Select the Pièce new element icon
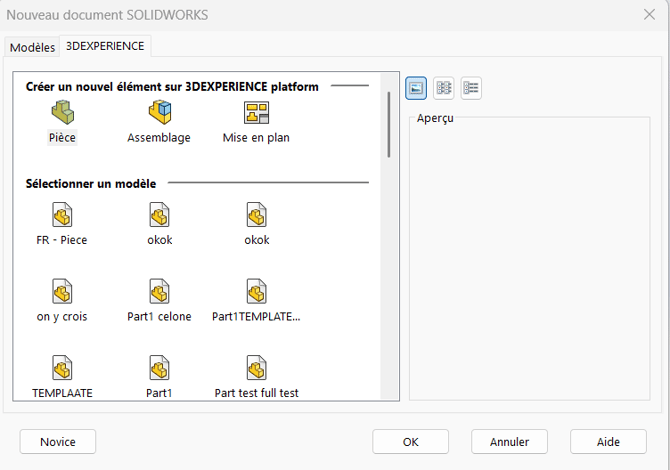The height and width of the screenshot is (470, 670). click(x=62, y=112)
